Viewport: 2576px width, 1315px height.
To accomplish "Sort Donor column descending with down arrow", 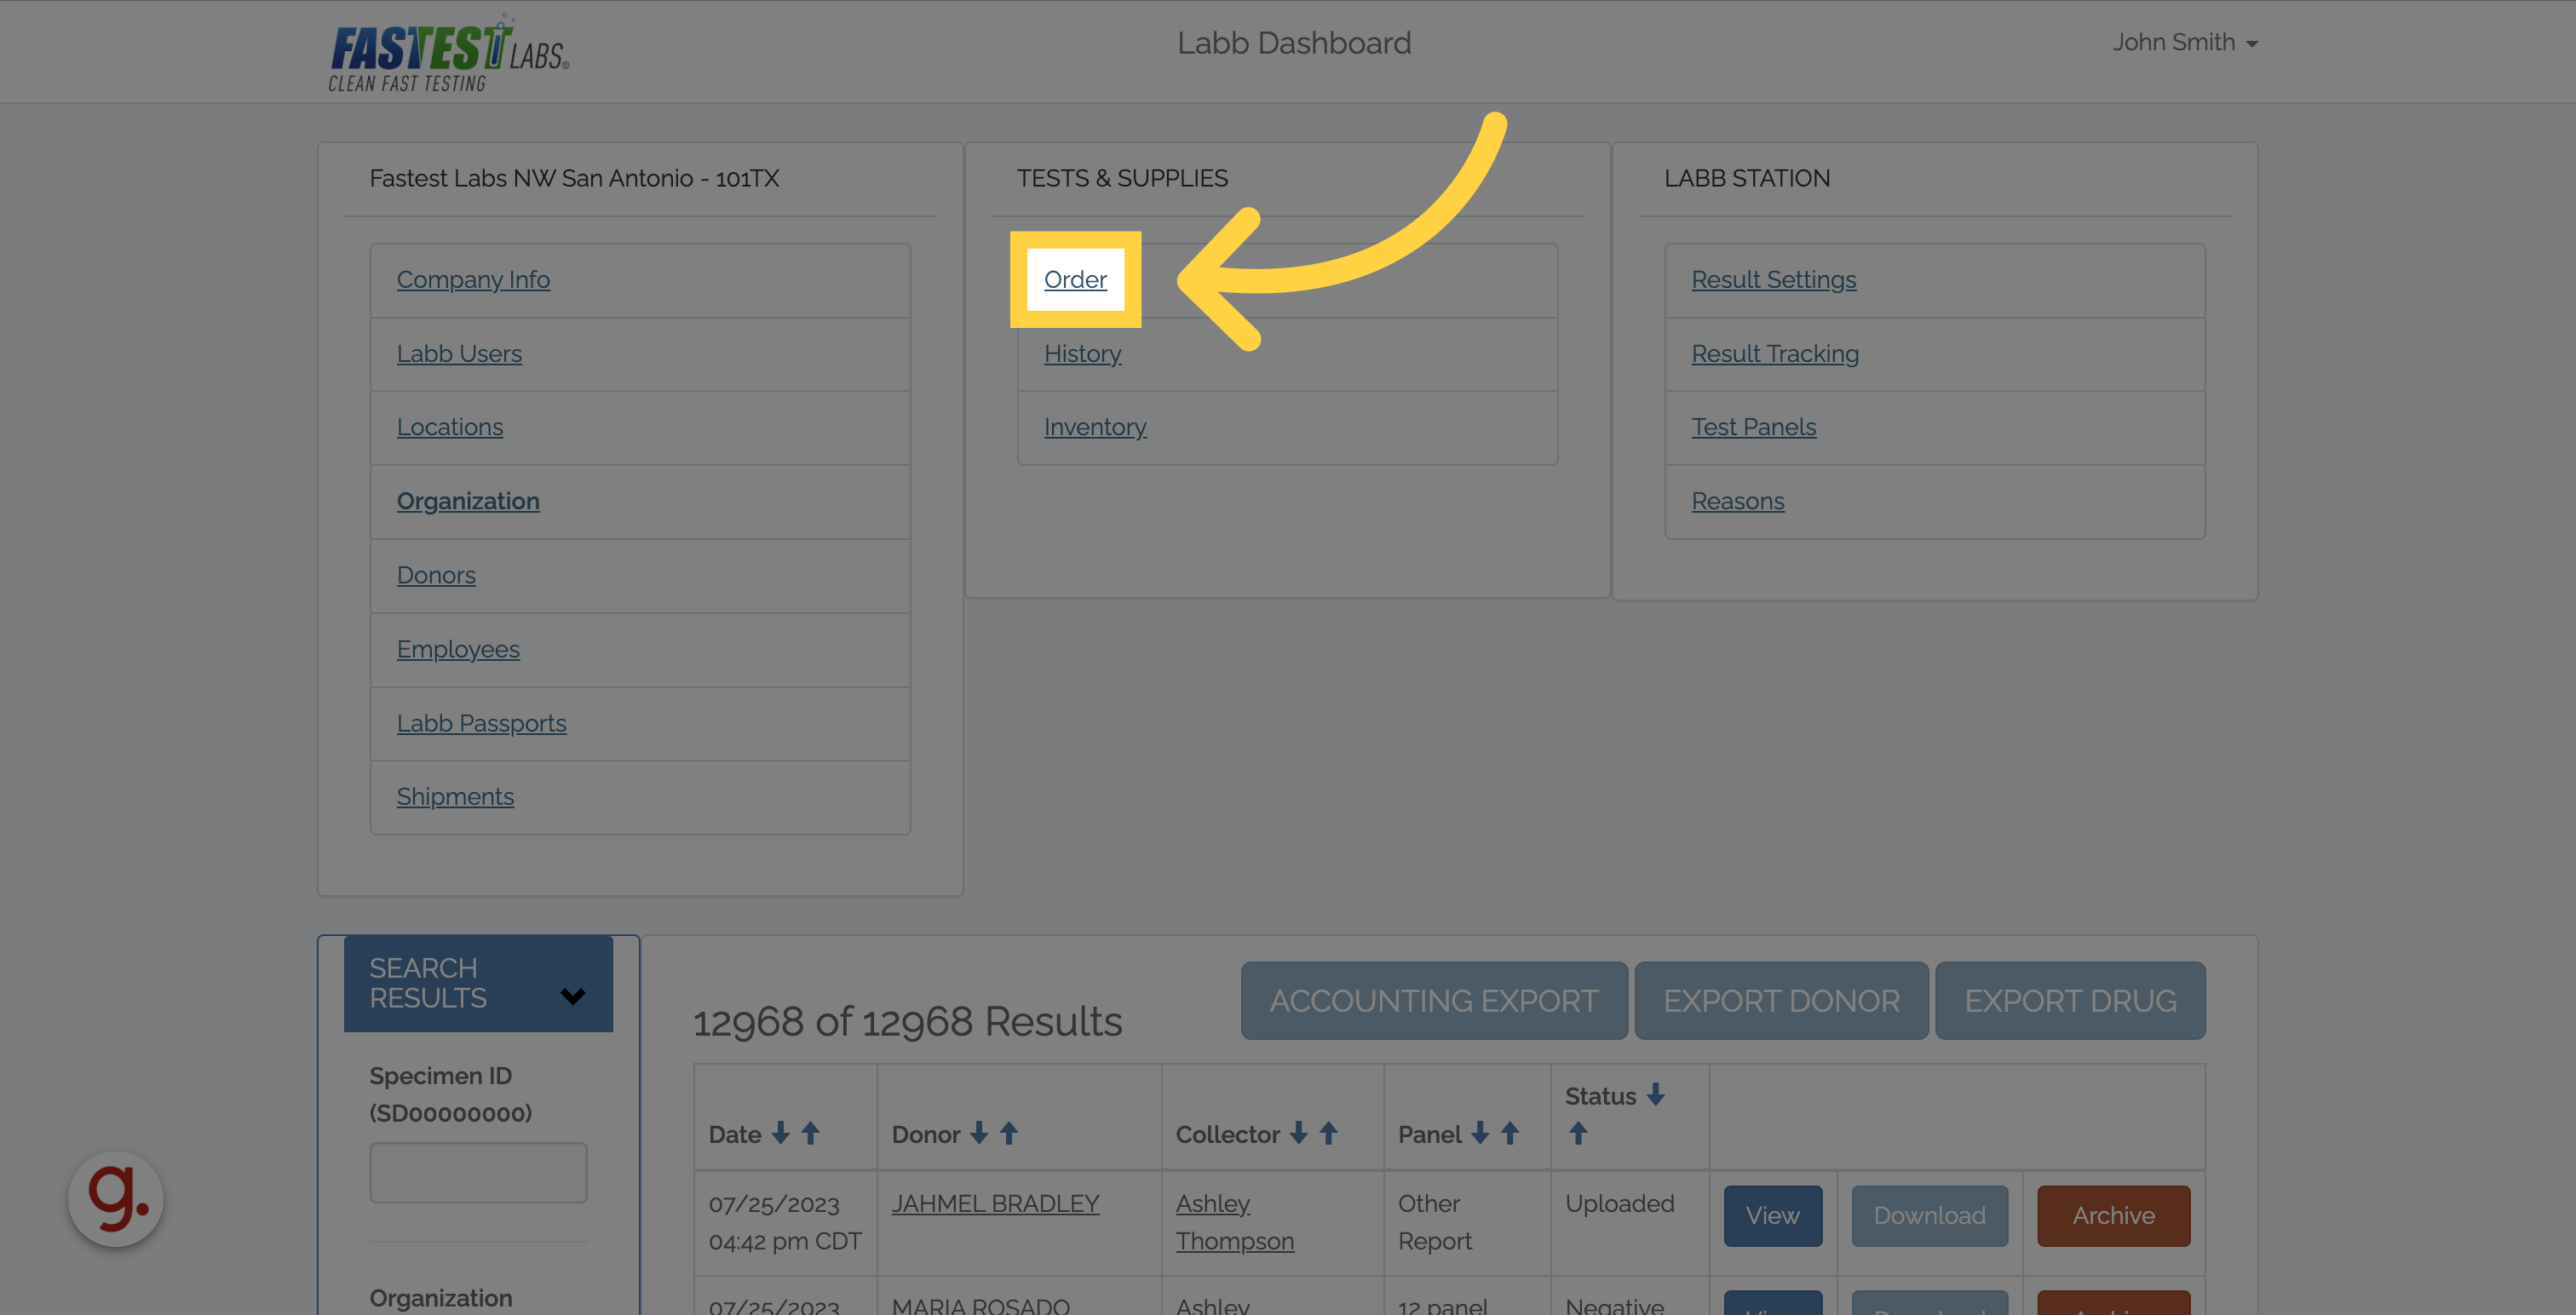I will pyautogui.click(x=980, y=1133).
